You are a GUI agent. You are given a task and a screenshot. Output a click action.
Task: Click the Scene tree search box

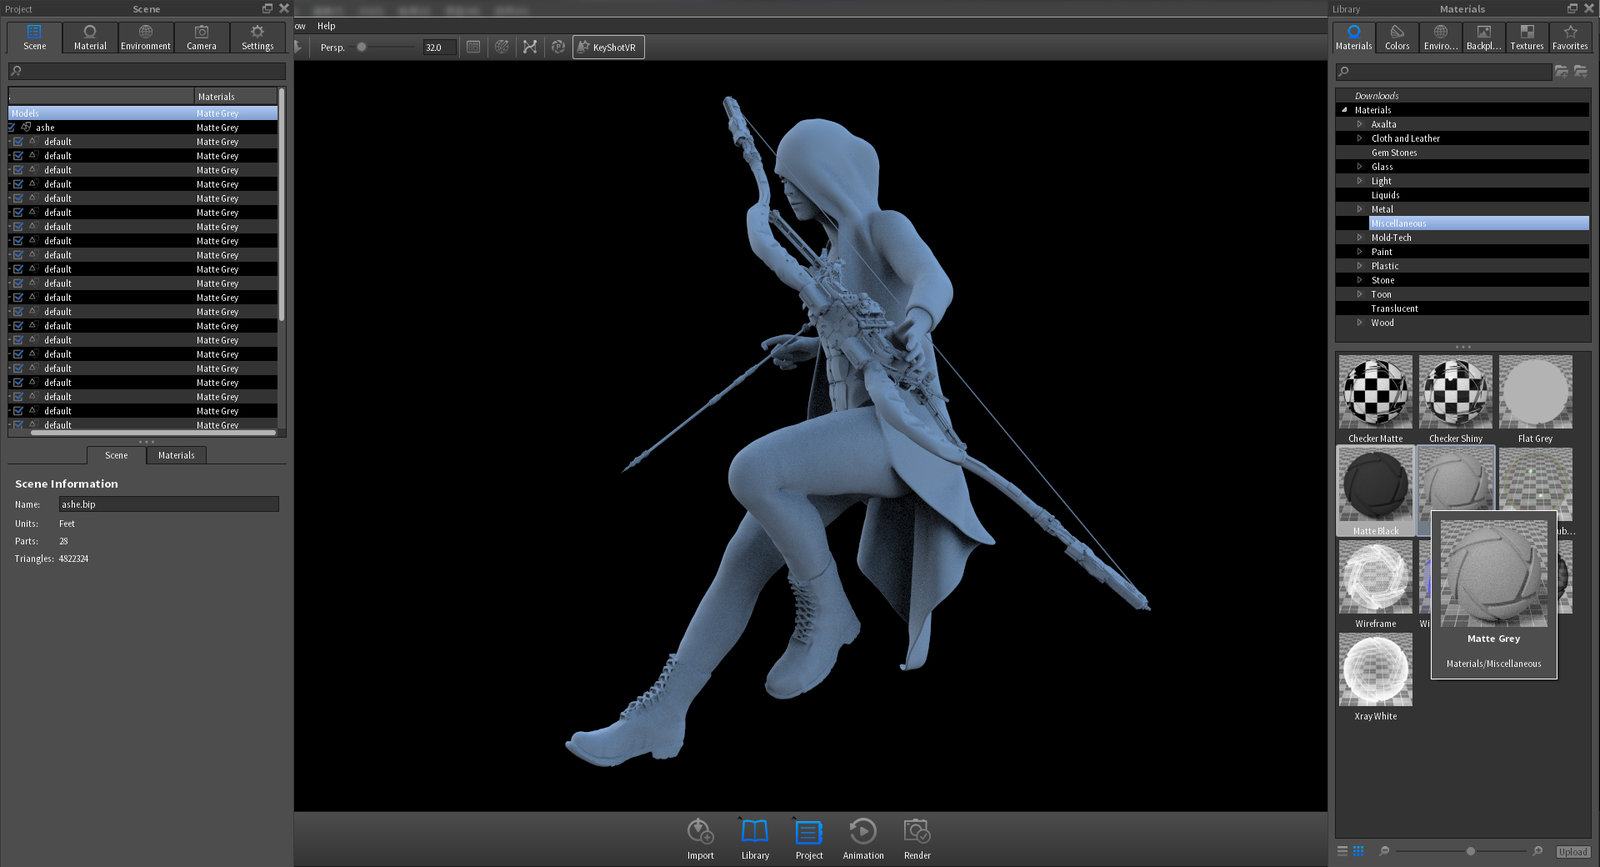147,71
